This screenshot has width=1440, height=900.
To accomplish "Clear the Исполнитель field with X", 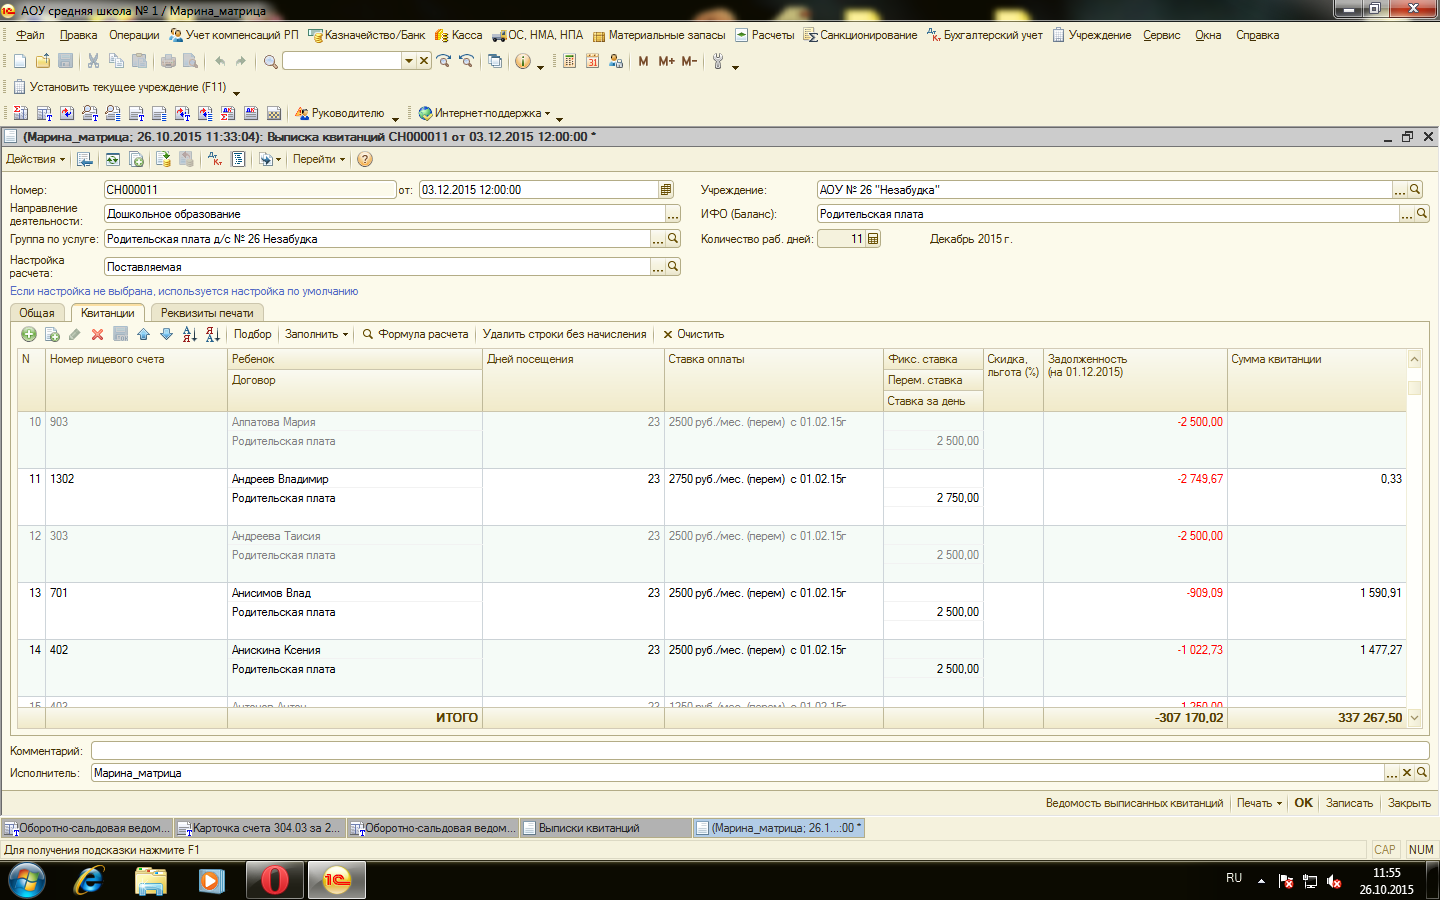I will (1406, 773).
